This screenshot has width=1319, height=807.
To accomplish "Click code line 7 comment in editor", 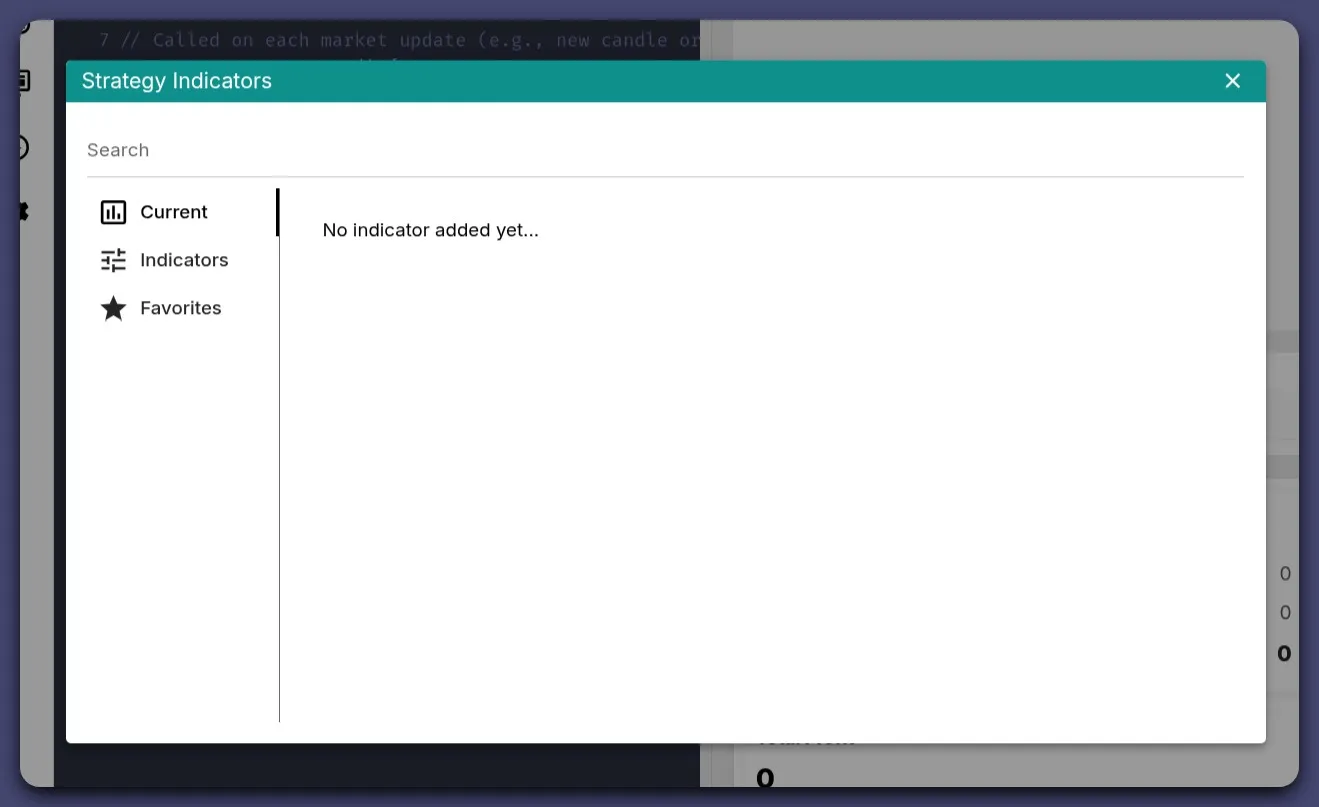I will (x=400, y=40).
